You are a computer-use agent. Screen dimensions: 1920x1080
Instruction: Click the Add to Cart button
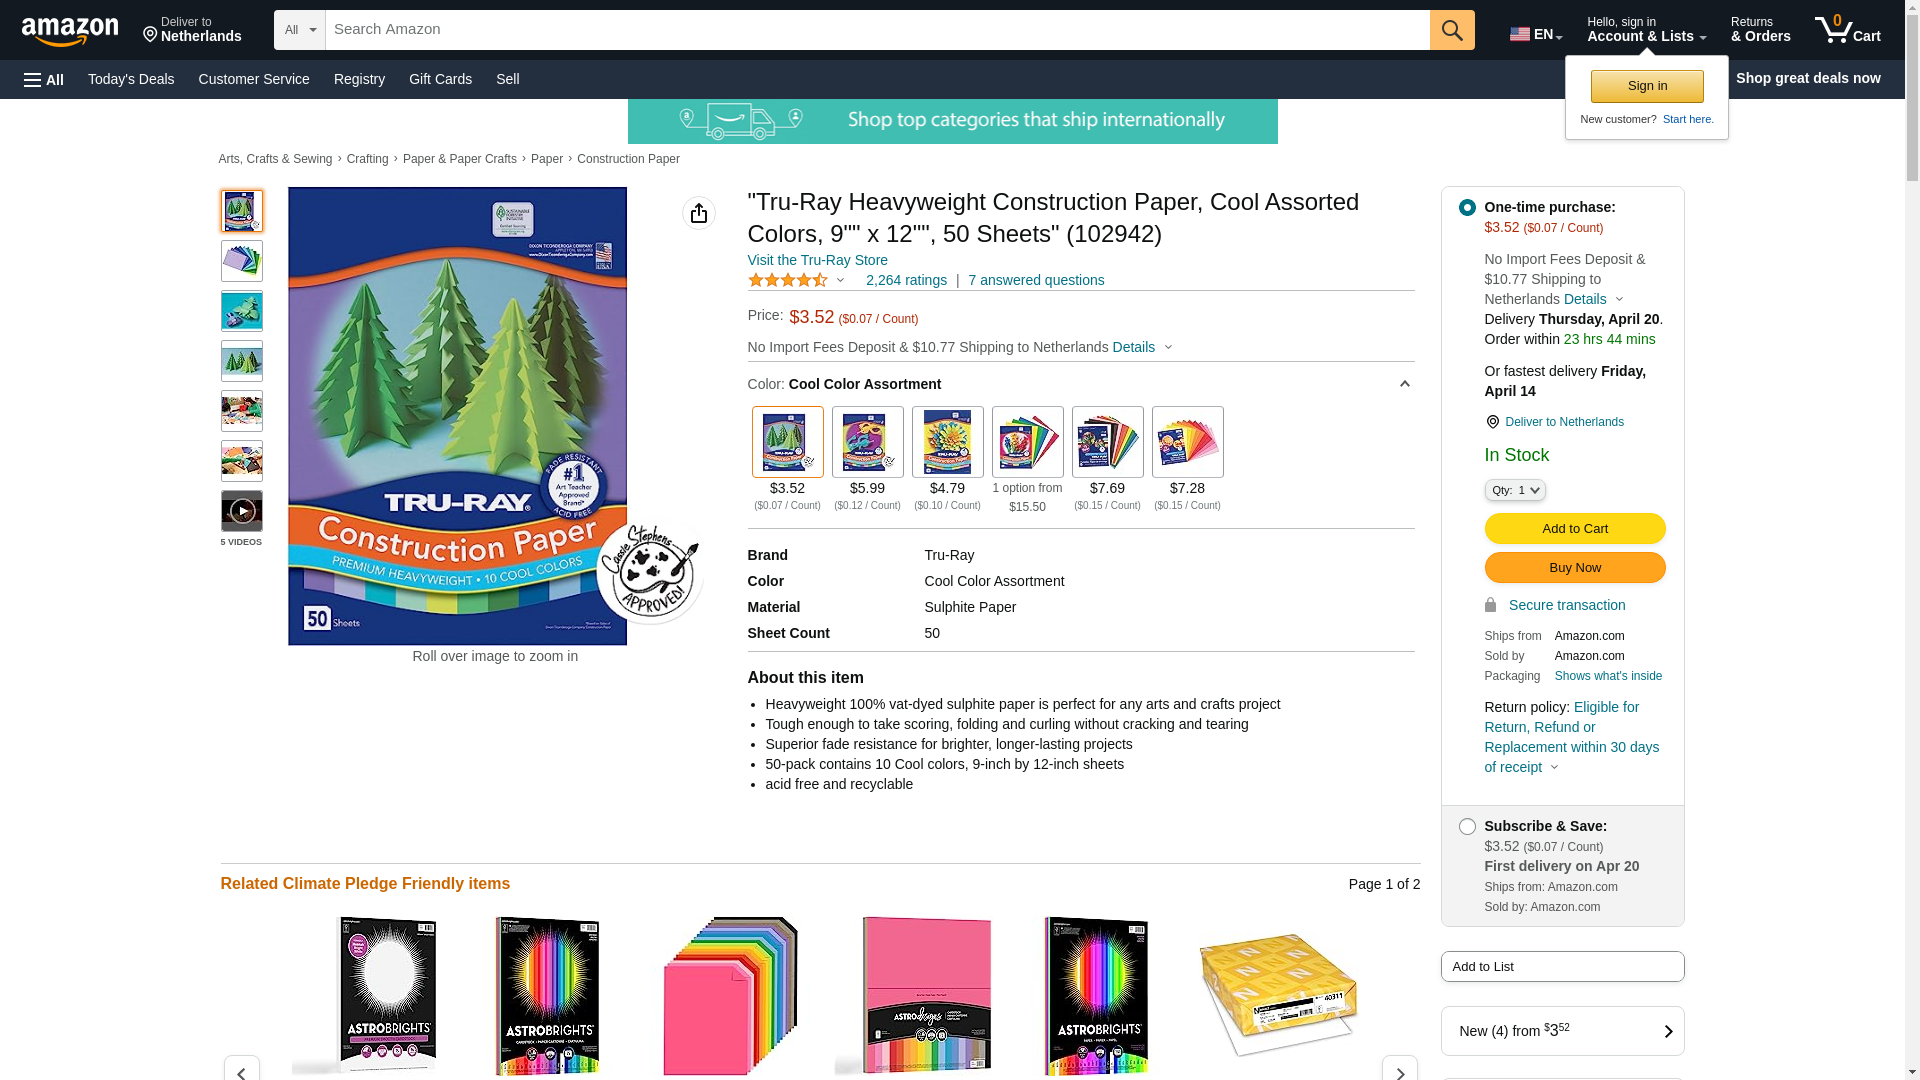click(x=1575, y=529)
